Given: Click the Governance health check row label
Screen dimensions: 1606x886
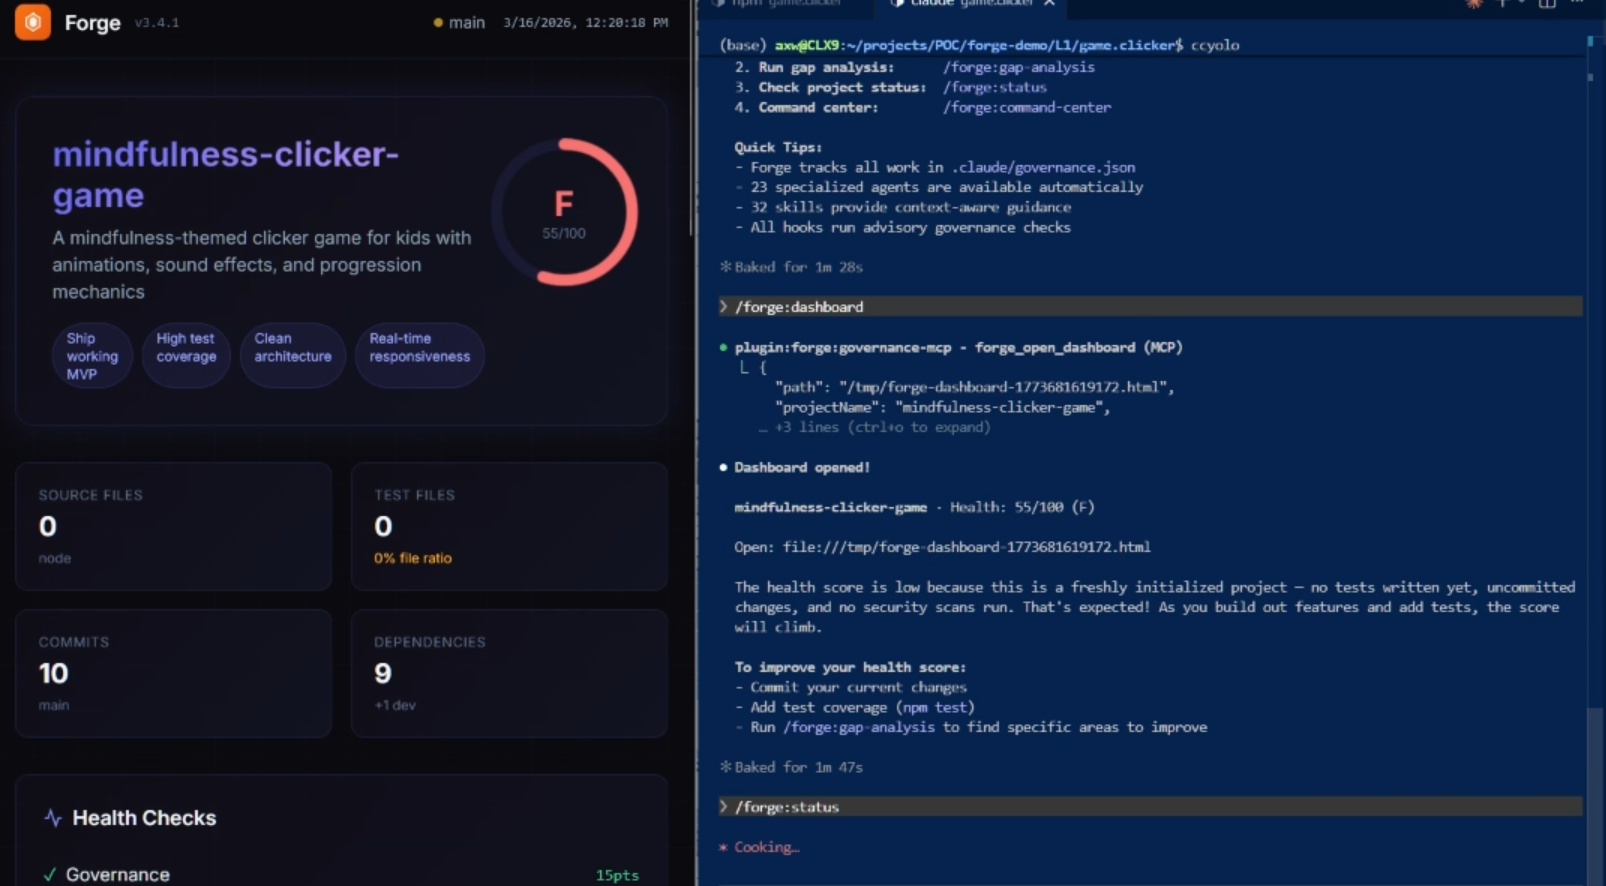Looking at the screenshot, I should (x=118, y=875).
